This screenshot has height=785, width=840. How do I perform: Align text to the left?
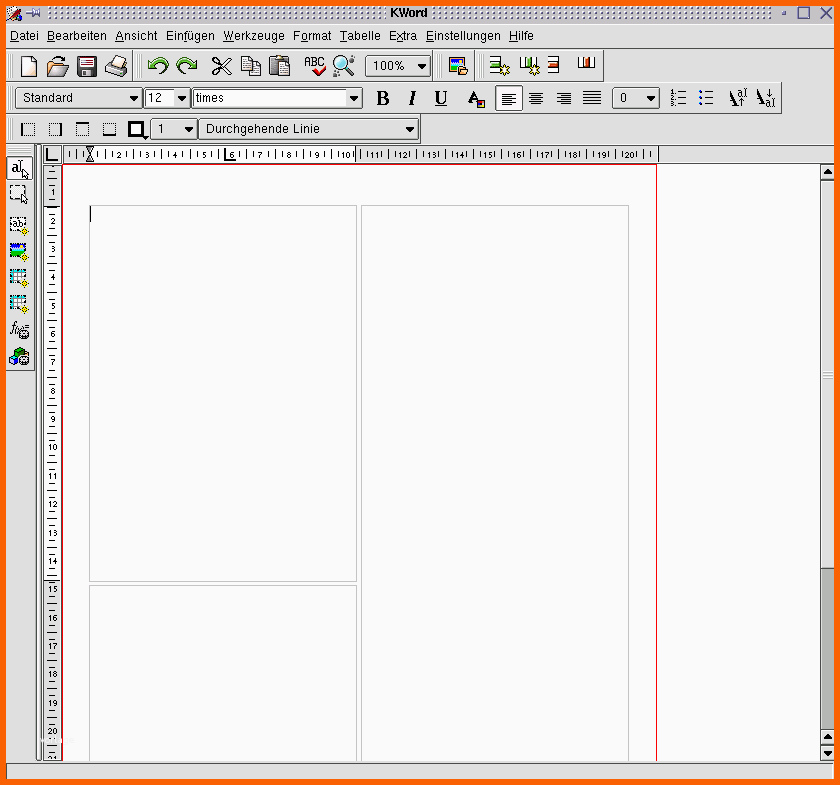point(508,99)
